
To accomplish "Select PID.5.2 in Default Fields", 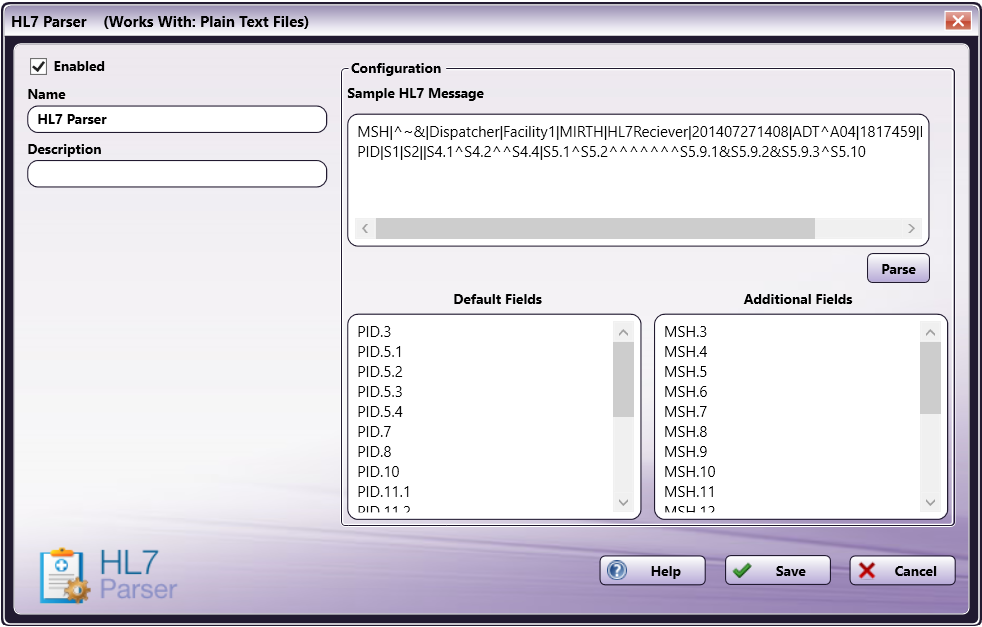I will click(380, 372).
